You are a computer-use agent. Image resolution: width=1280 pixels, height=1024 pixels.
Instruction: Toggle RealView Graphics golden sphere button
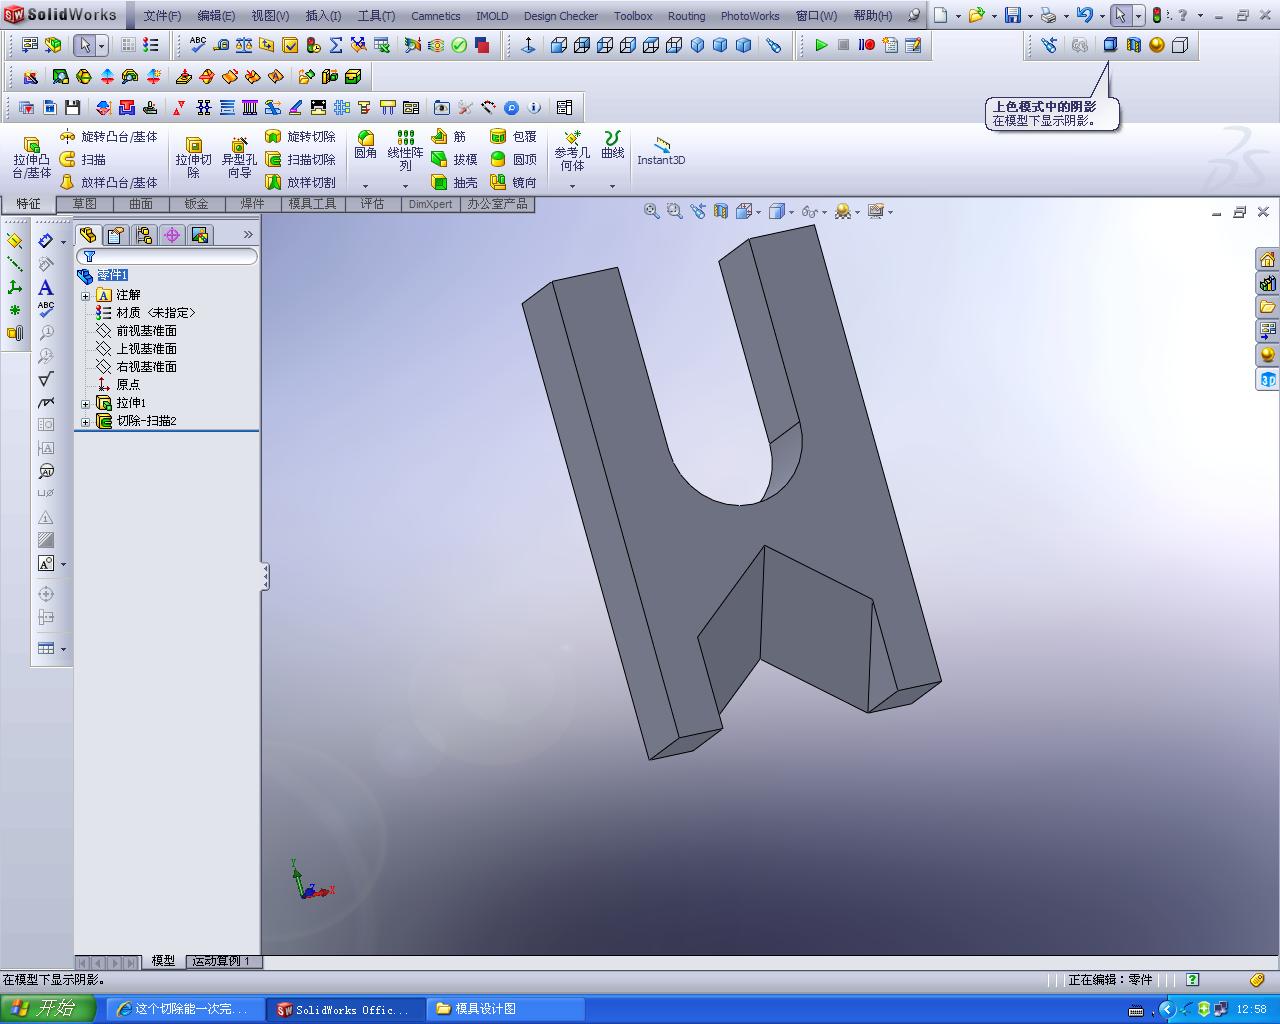pyautogui.click(x=1156, y=45)
